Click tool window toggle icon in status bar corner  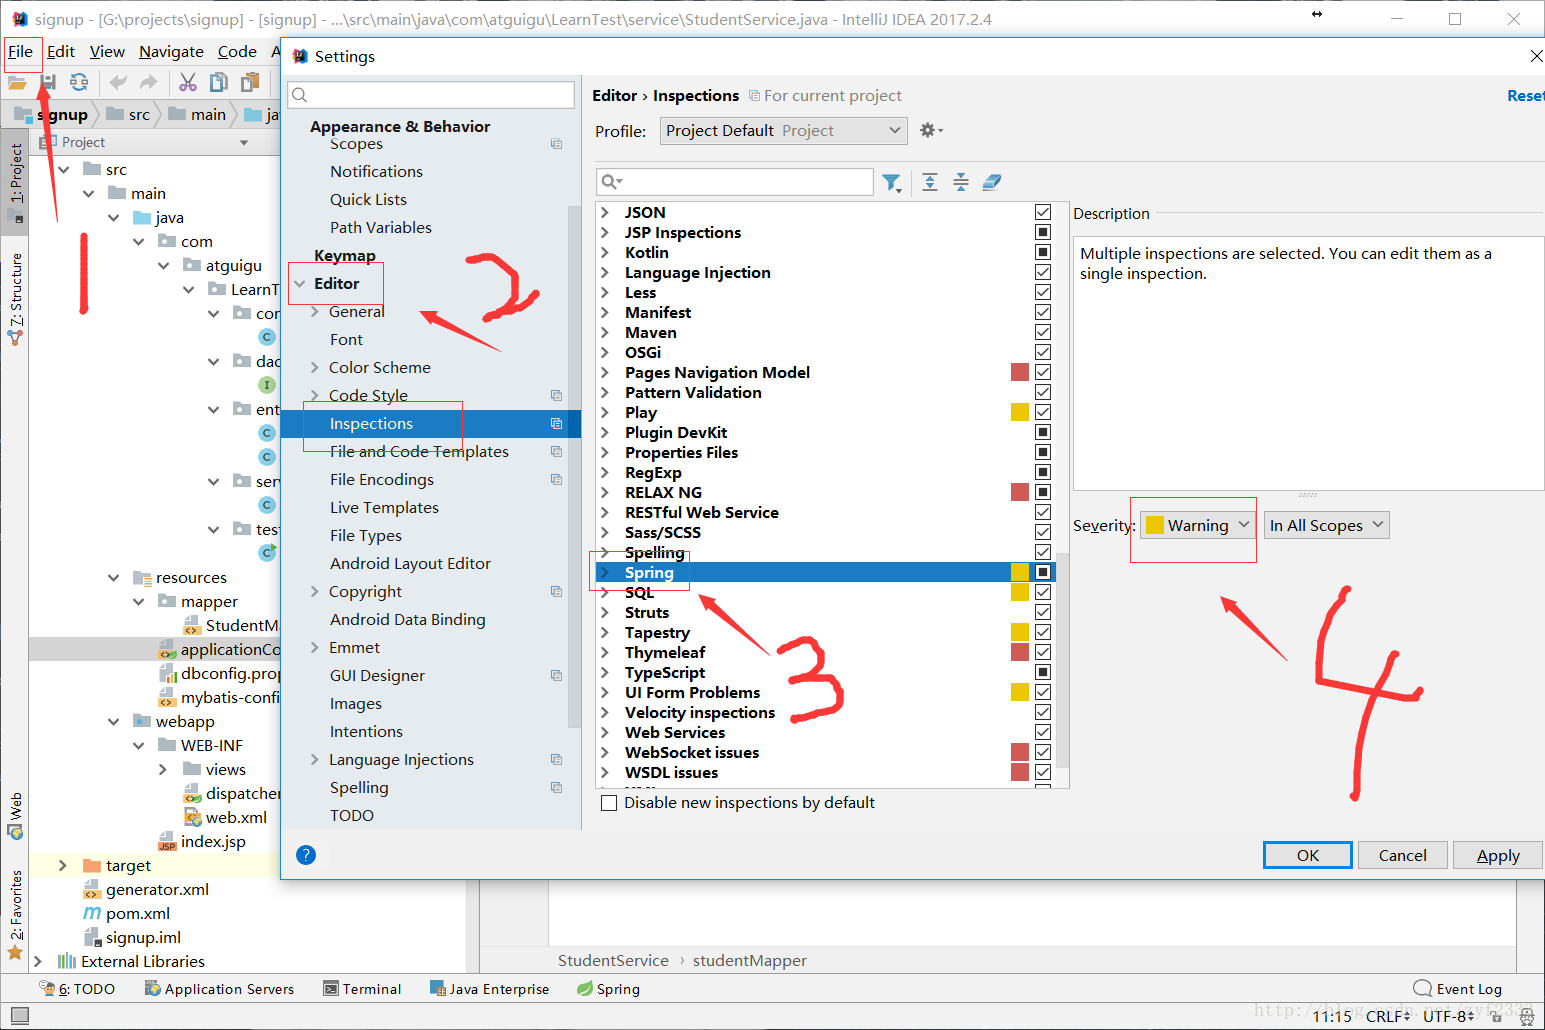[19, 1016]
